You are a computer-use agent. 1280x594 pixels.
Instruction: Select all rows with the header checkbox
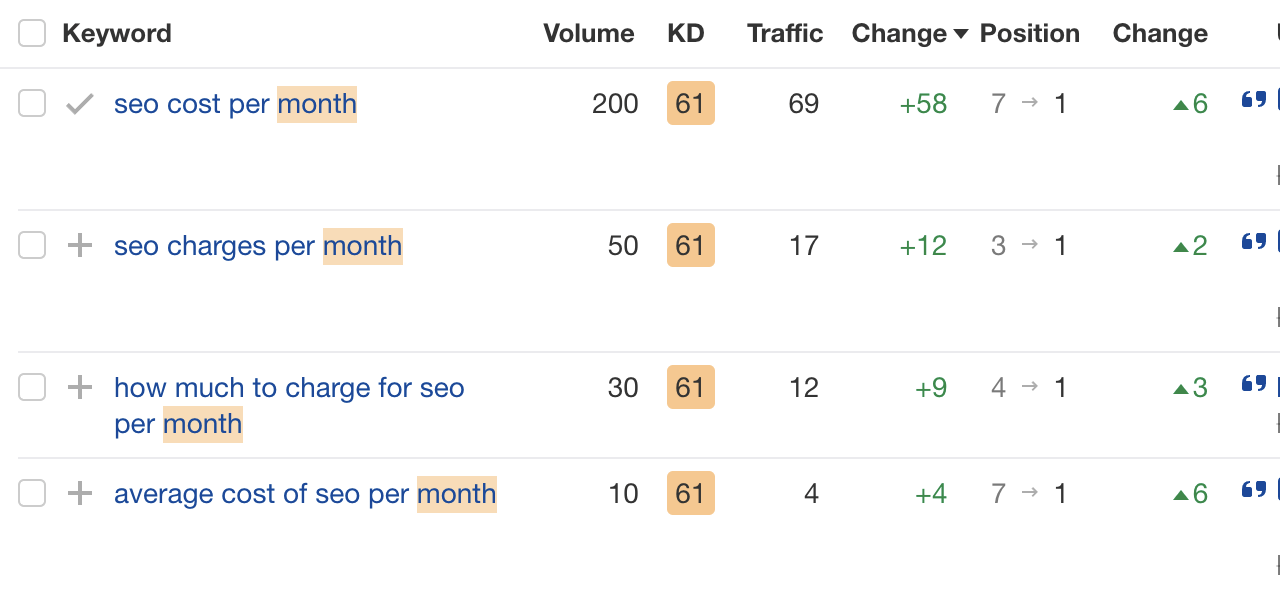click(x=32, y=32)
